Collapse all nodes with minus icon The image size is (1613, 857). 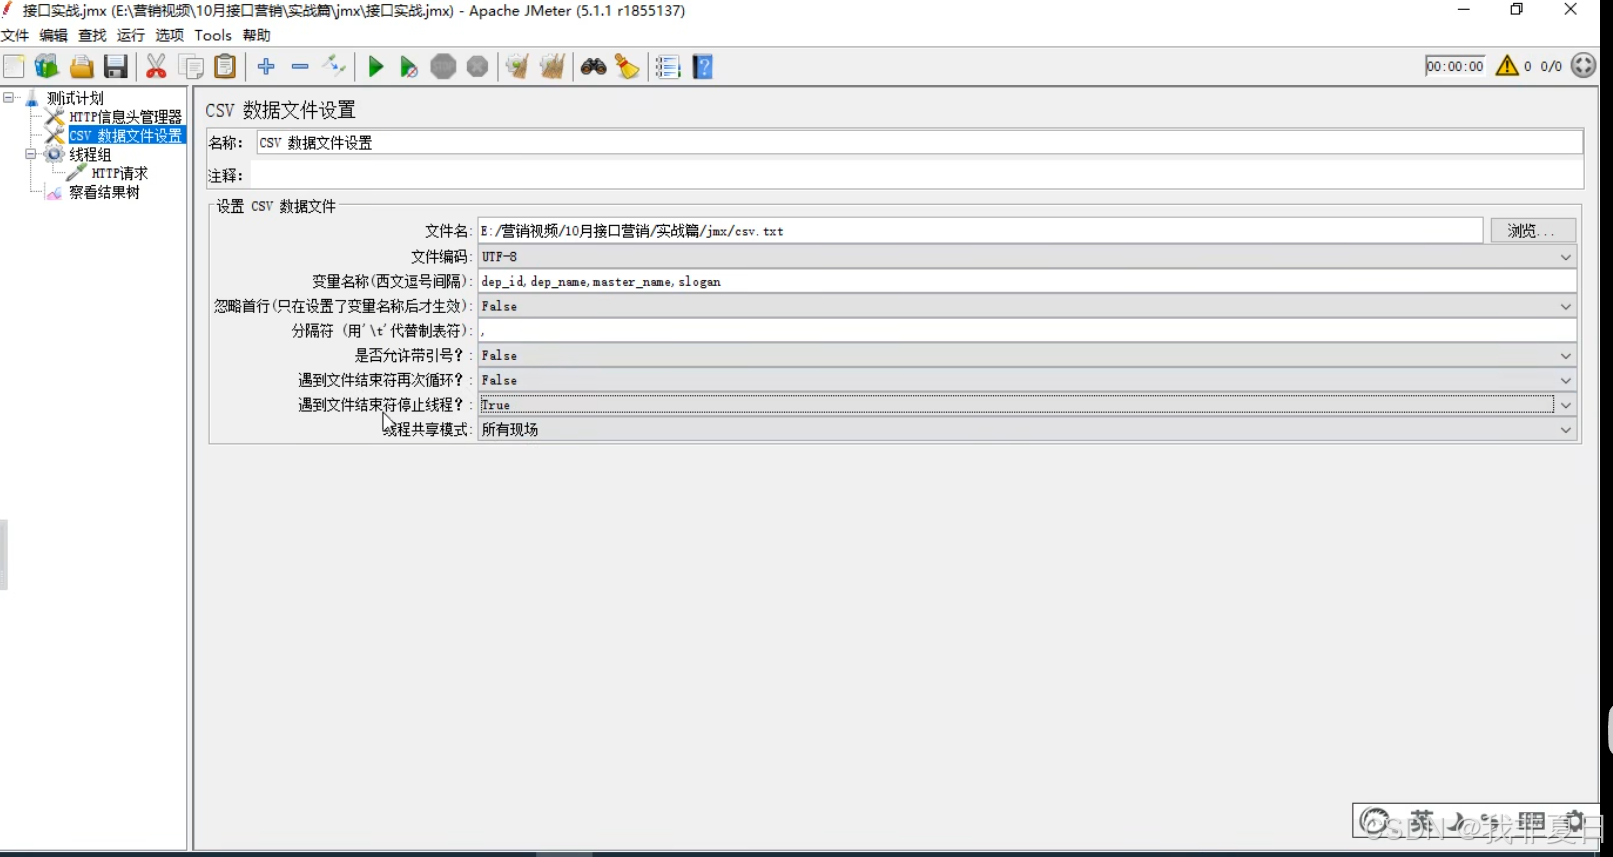[300, 67]
